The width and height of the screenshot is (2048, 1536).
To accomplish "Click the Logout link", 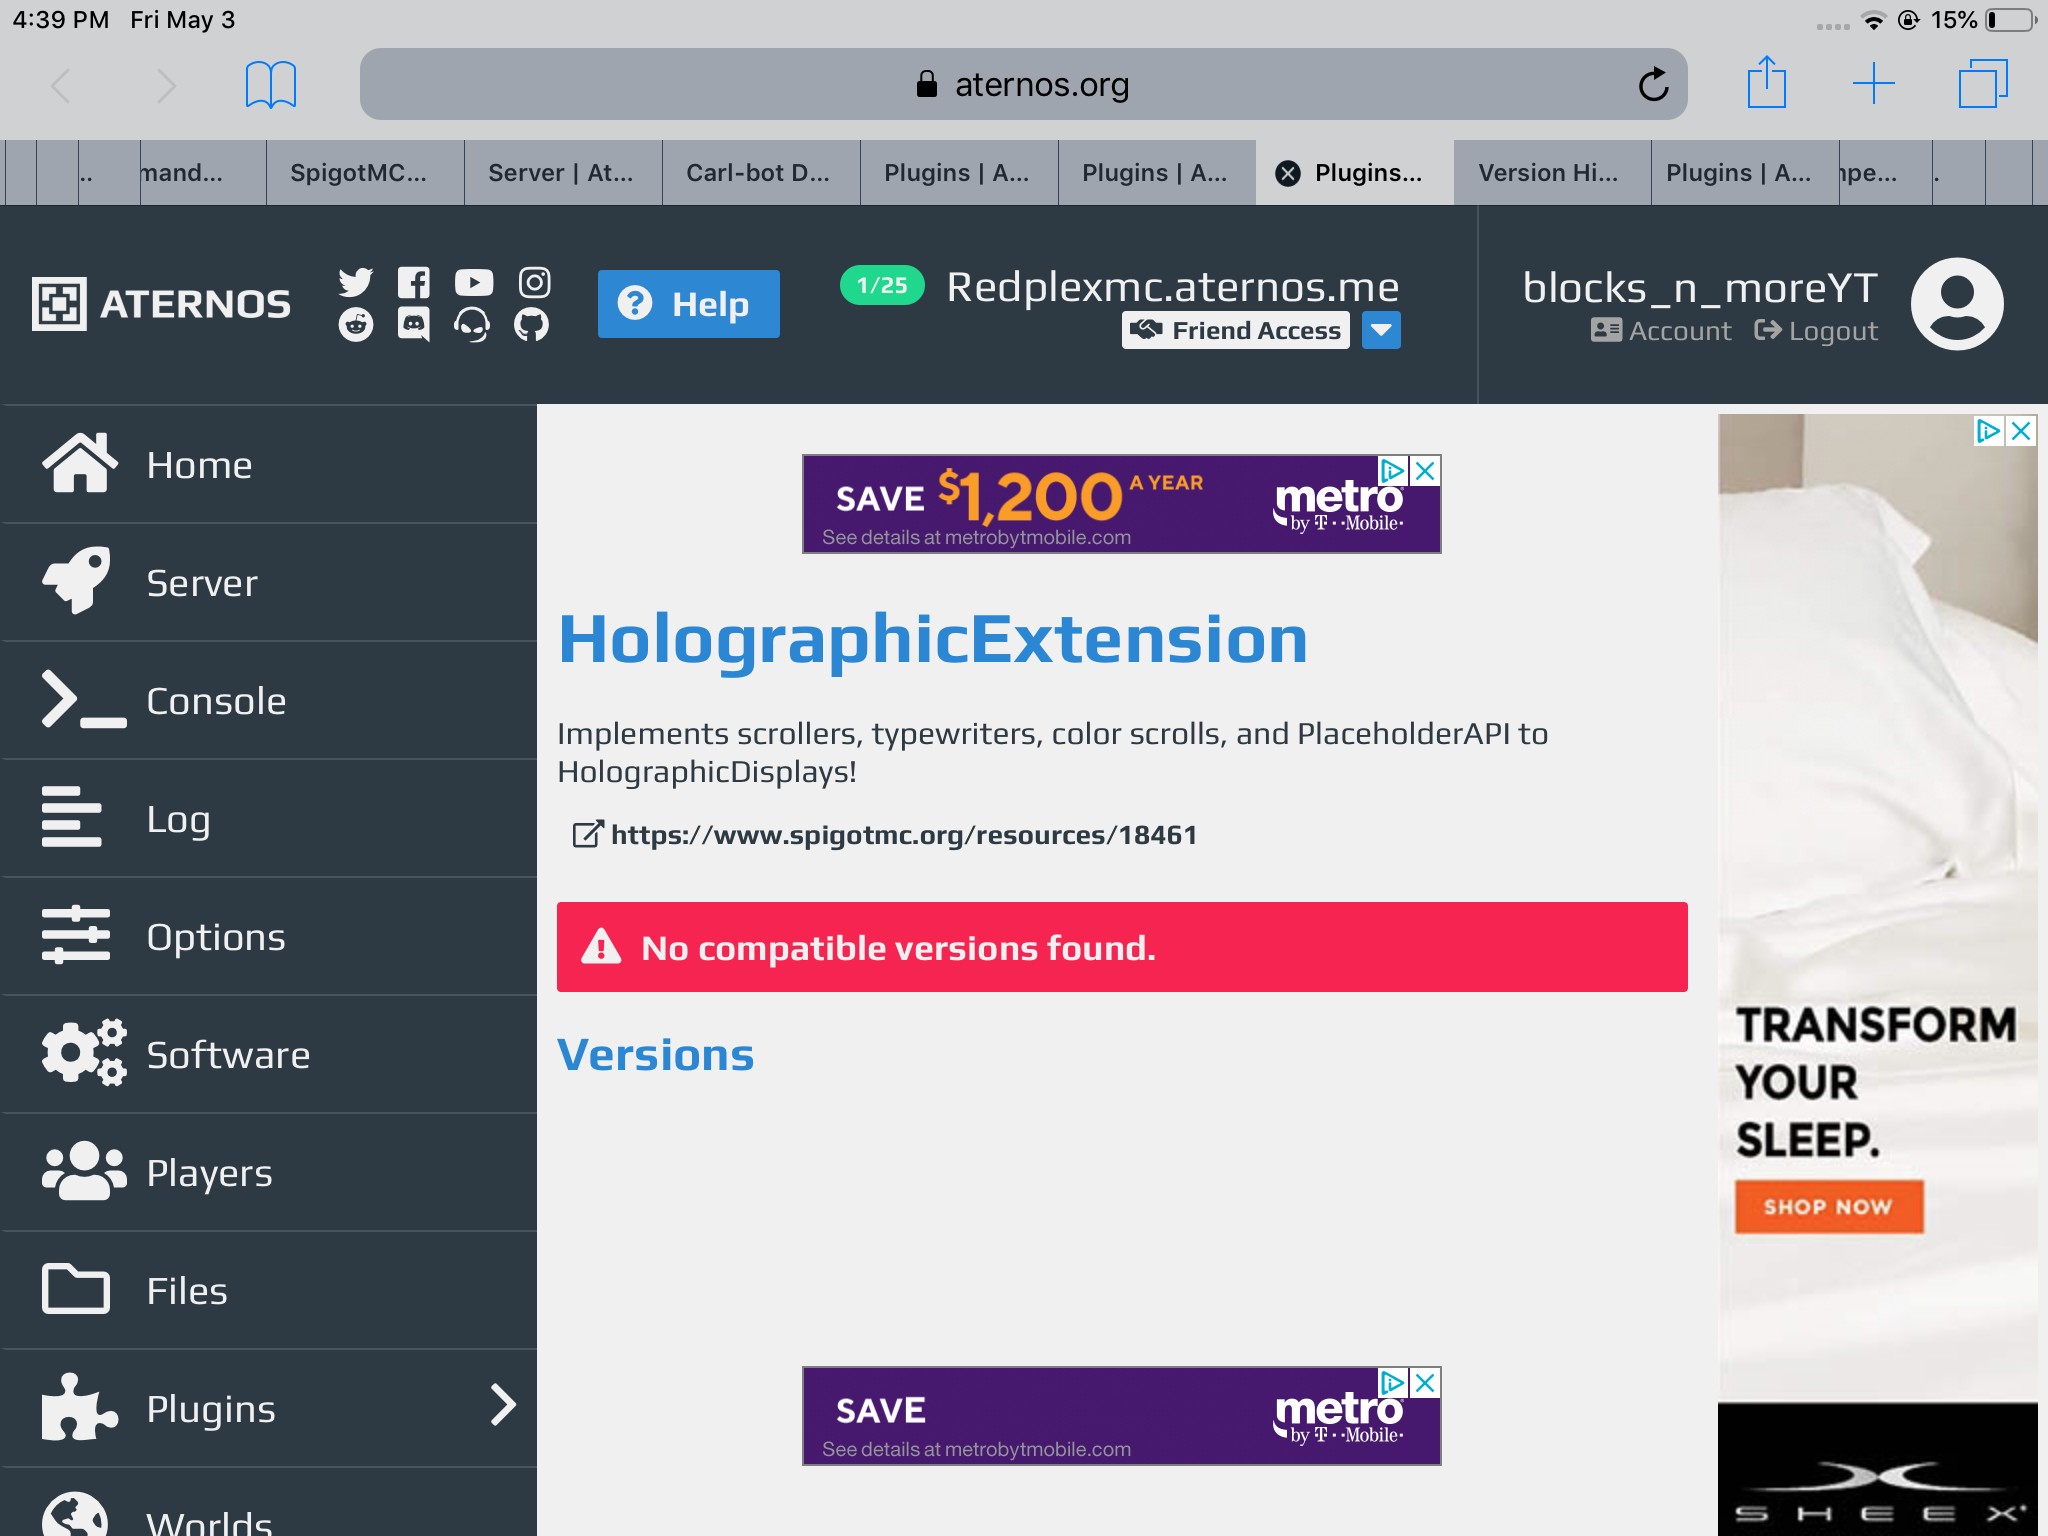I will tap(1816, 331).
